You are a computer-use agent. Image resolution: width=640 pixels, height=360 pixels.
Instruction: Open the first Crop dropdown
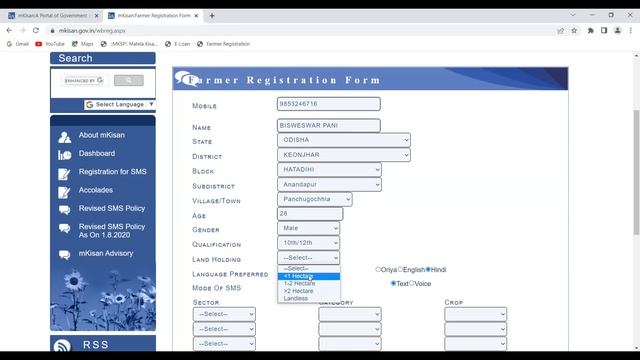[476, 314]
